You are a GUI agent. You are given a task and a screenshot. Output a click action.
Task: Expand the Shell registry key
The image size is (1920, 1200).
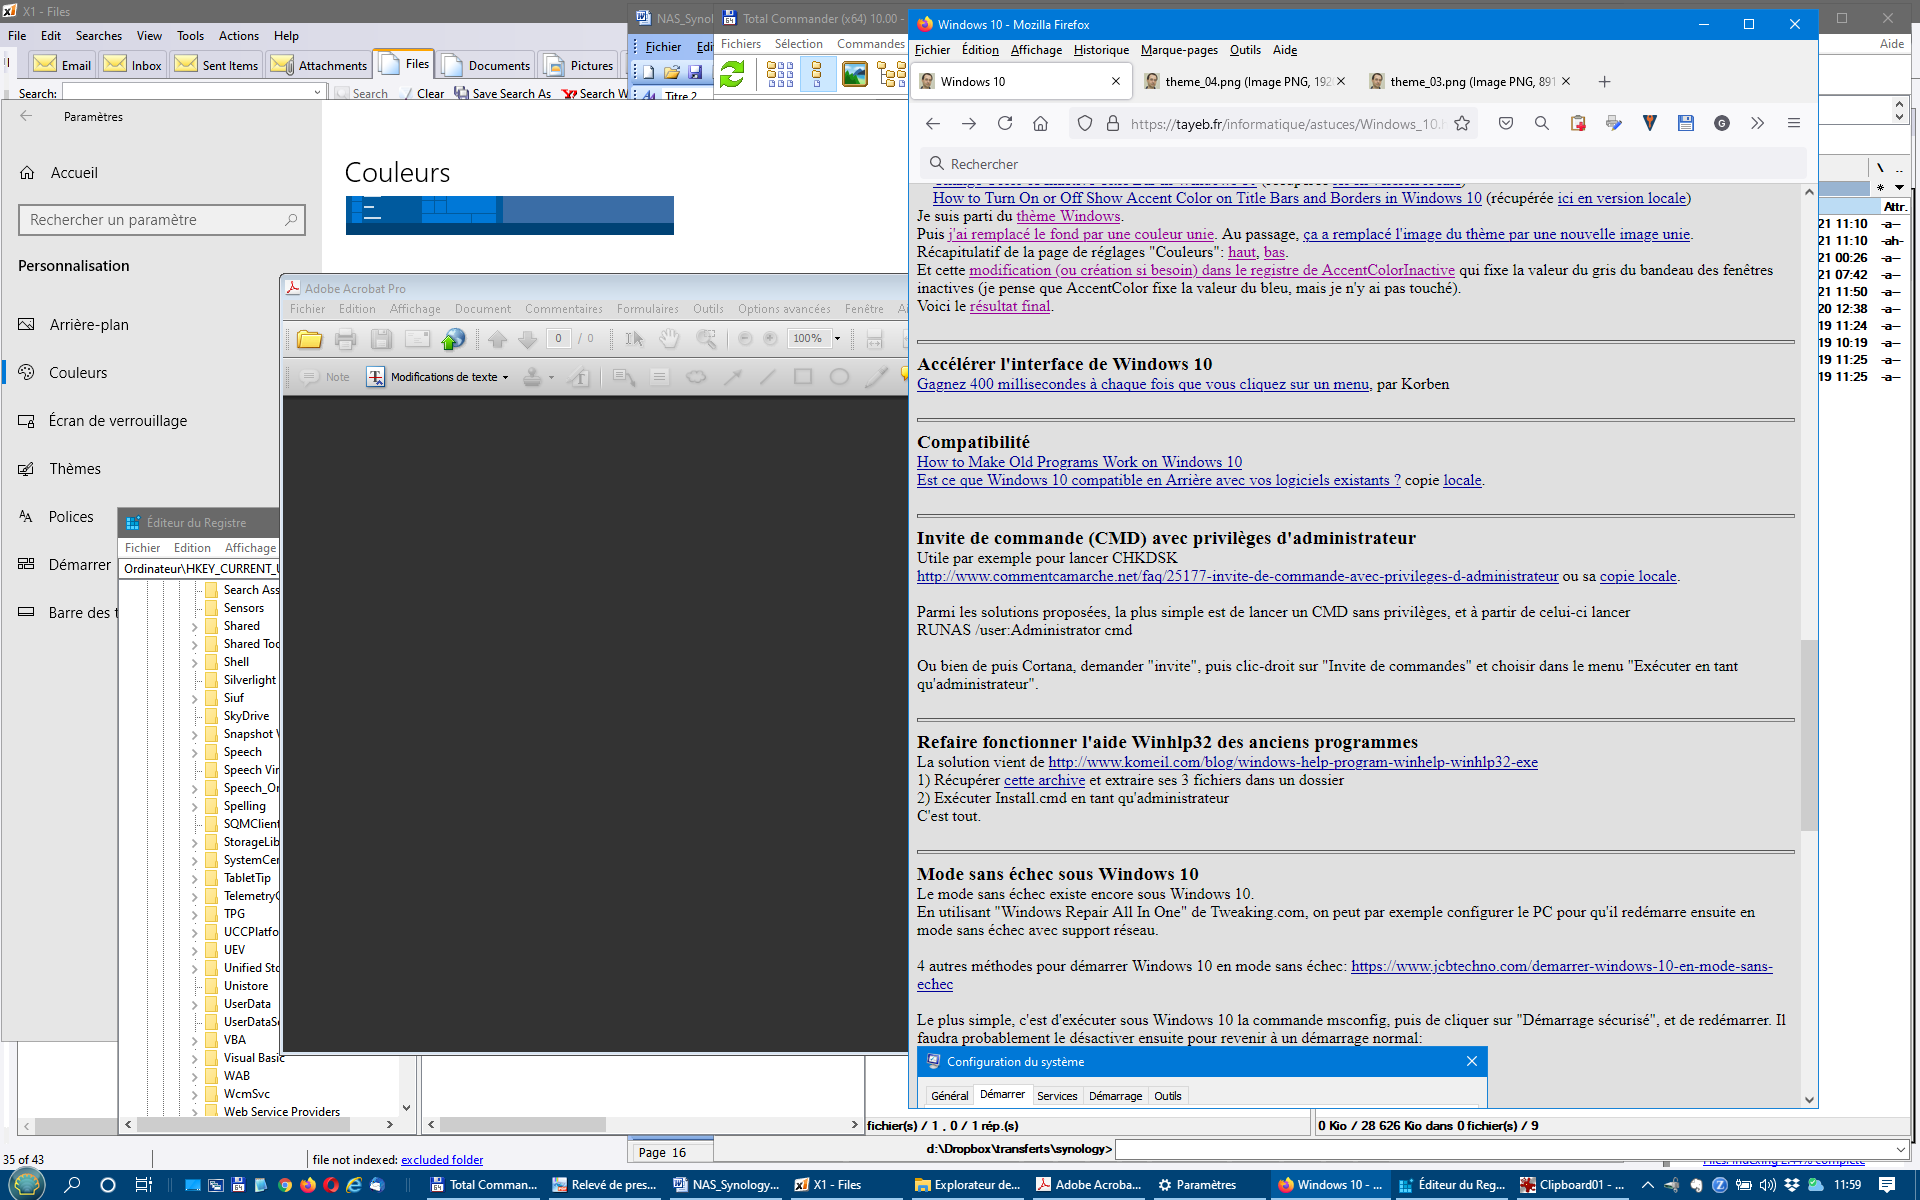(x=195, y=663)
